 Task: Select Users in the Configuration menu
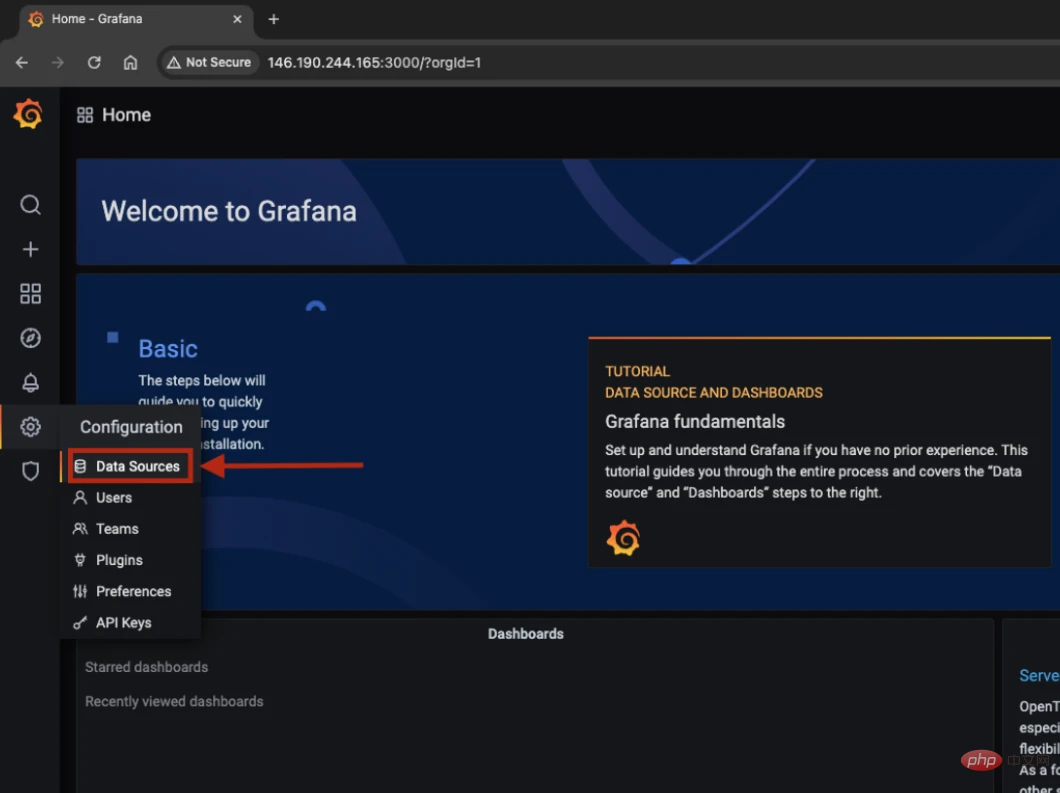(x=112, y=497)
